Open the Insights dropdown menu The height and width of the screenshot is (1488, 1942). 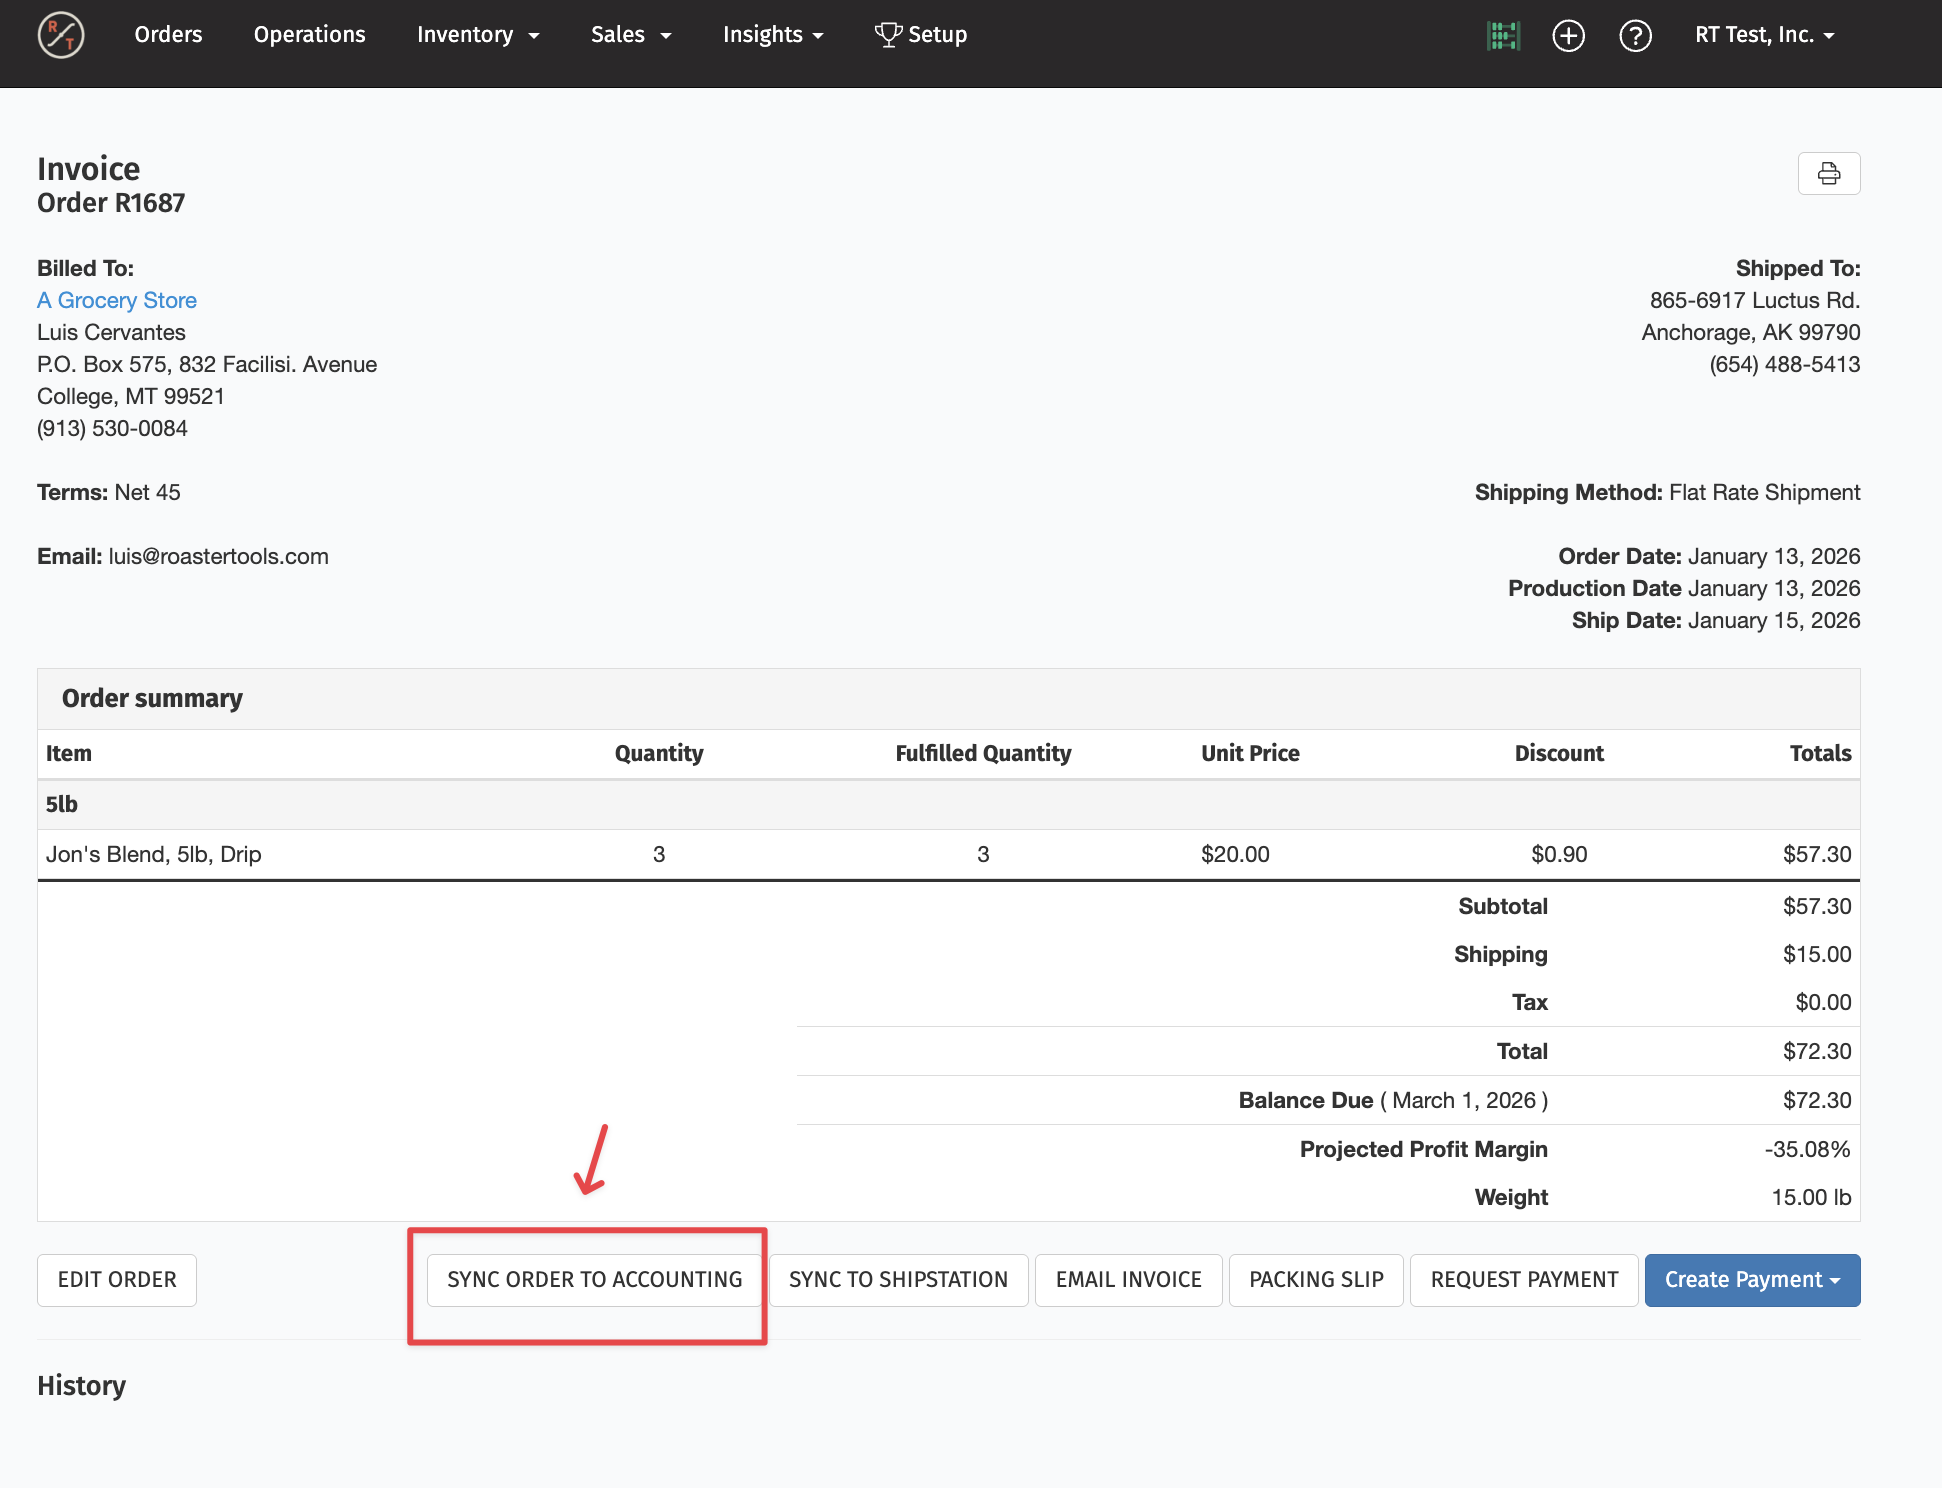pyautogui.click(x=773, y=35)
